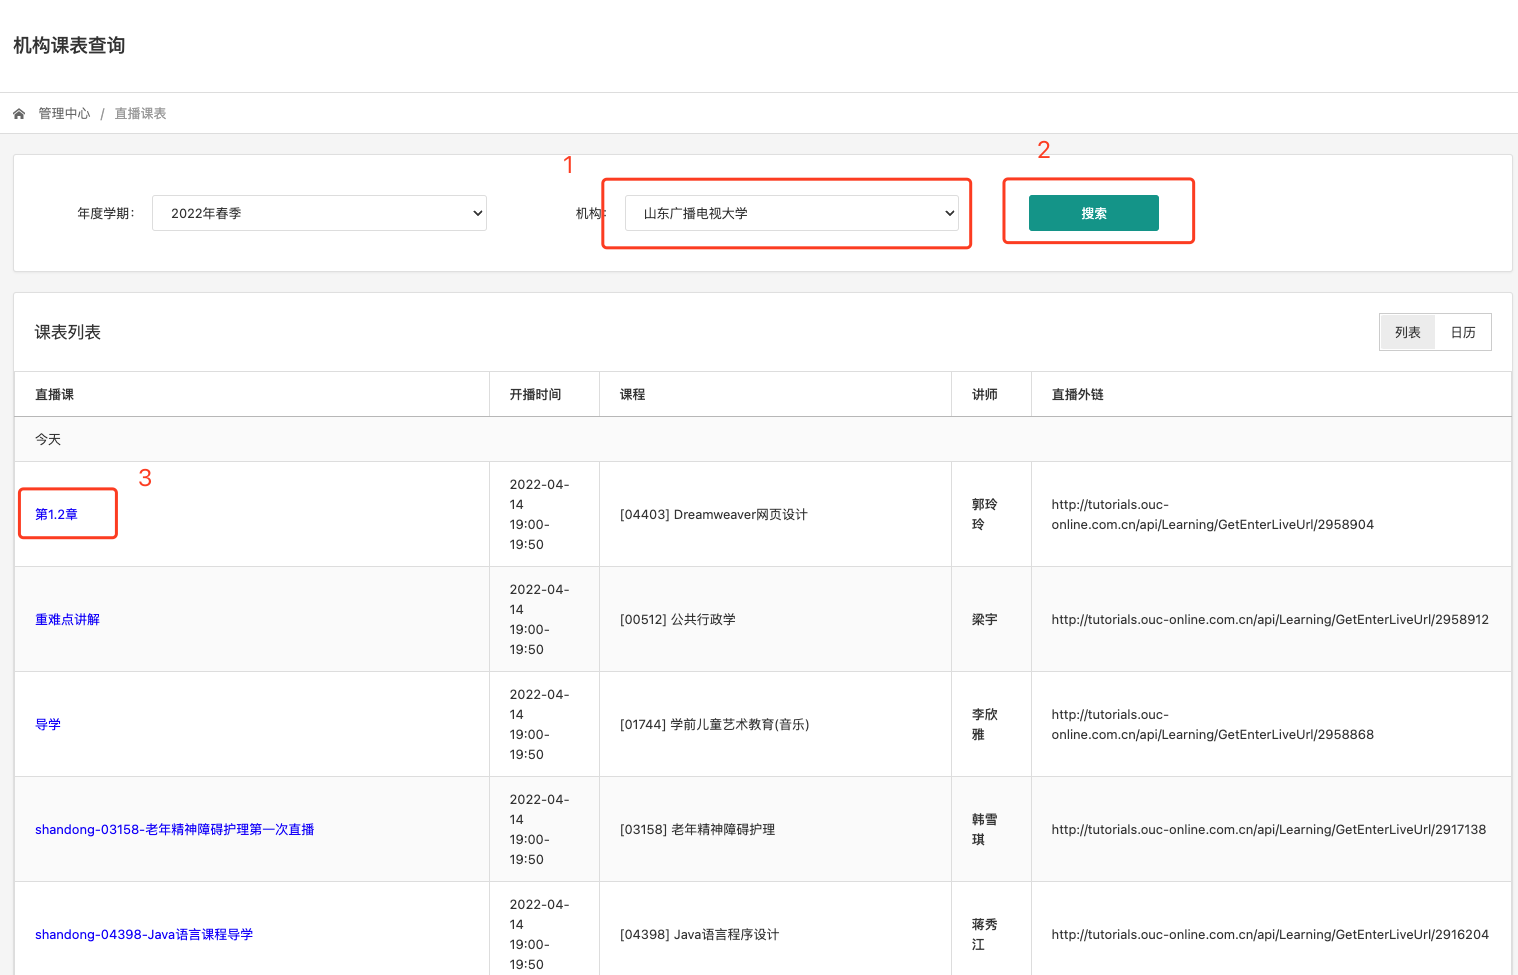Screen dimensions: 1518x975
Task: Switch to the 列表 view tab
Action: pyautogui.click(x=1407, y=332)
